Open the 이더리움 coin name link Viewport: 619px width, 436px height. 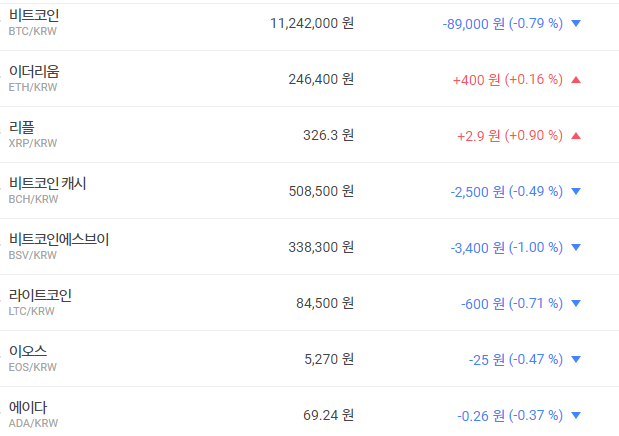(34, 72)
